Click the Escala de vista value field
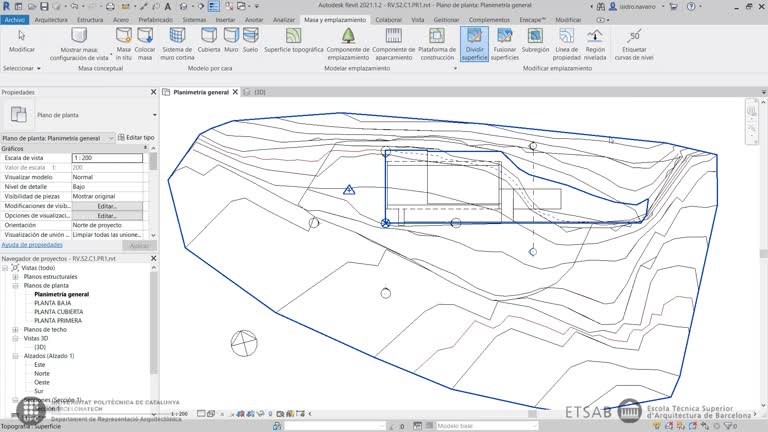Viewport: 768px width, 432px height. (108, 158)
